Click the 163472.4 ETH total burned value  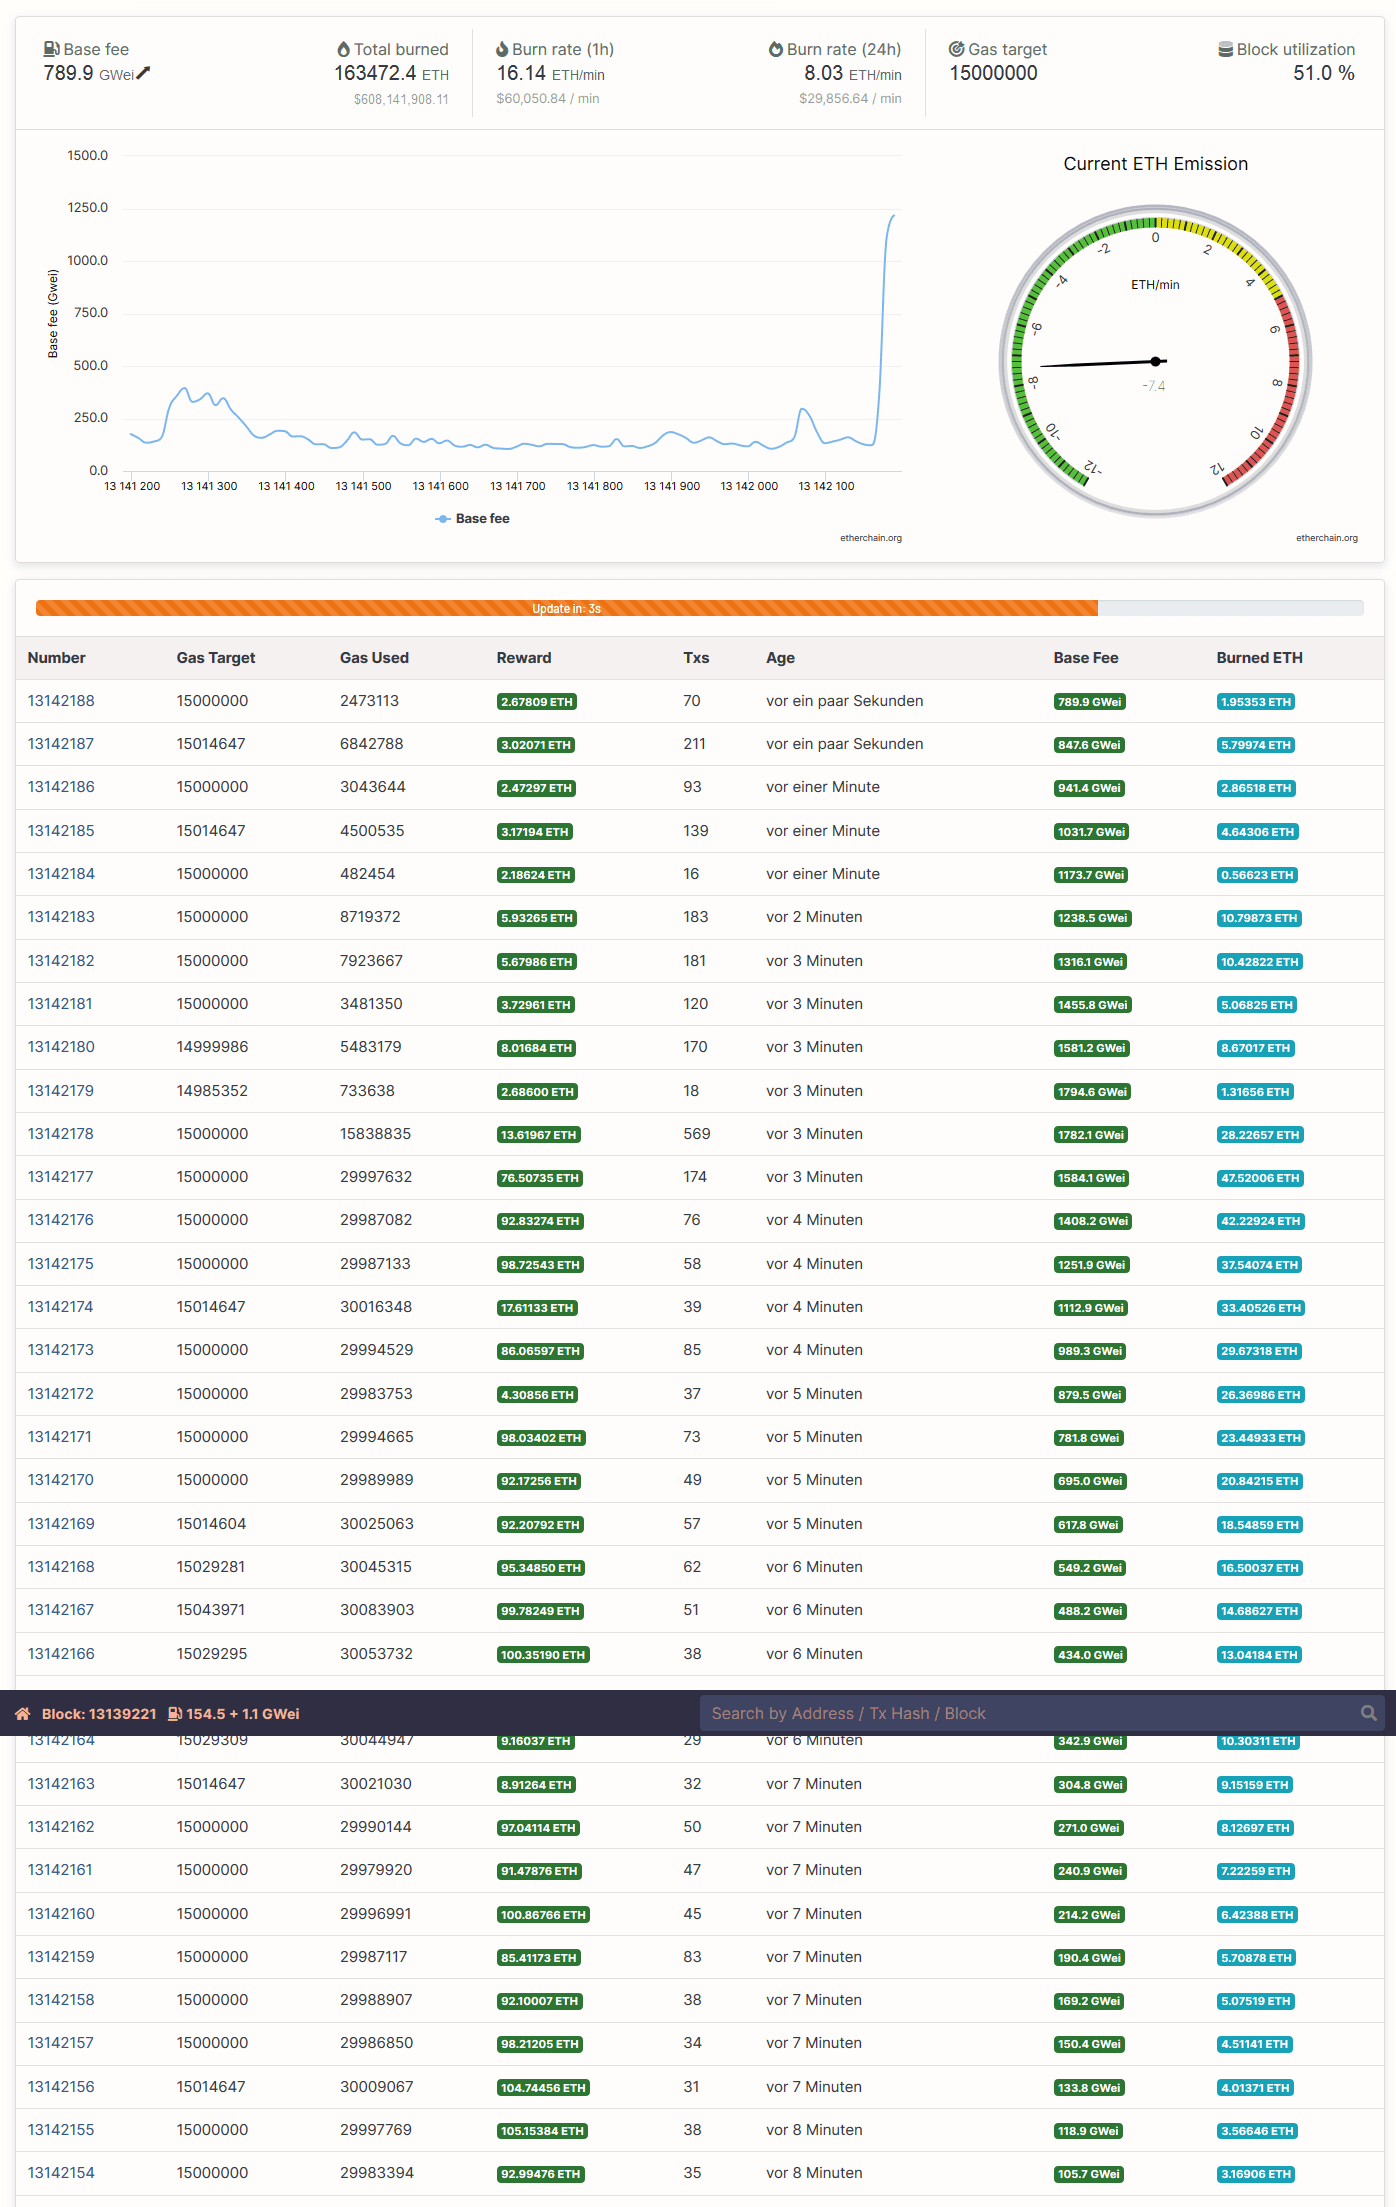pos(391,73)
